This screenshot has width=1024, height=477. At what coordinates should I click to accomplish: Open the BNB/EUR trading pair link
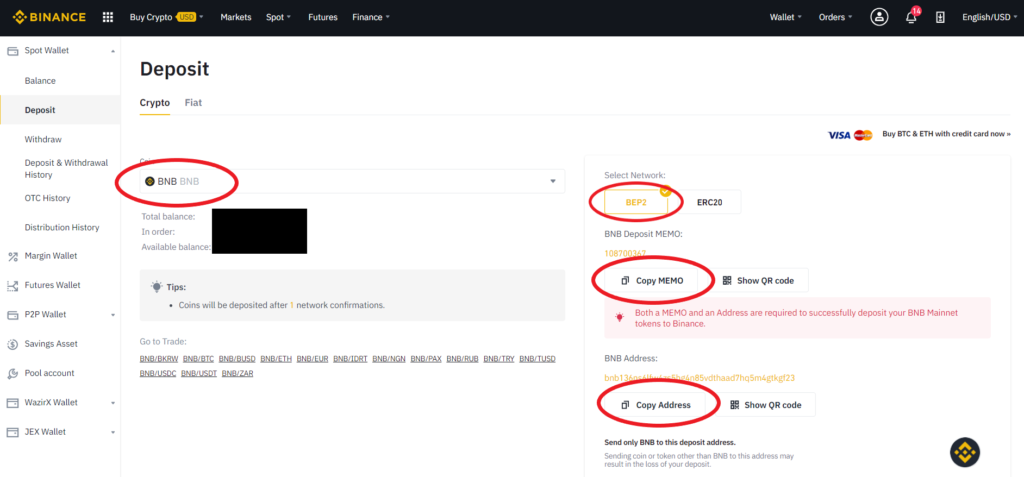click(313, 359)
